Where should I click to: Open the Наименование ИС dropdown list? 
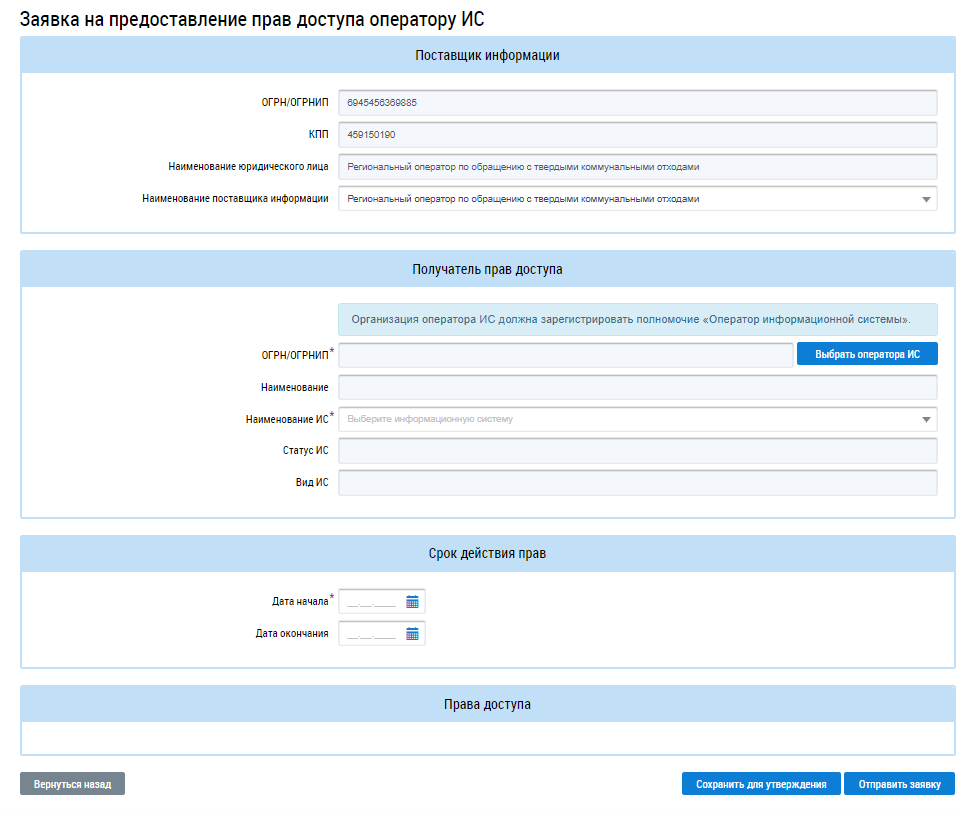point(925,419)
